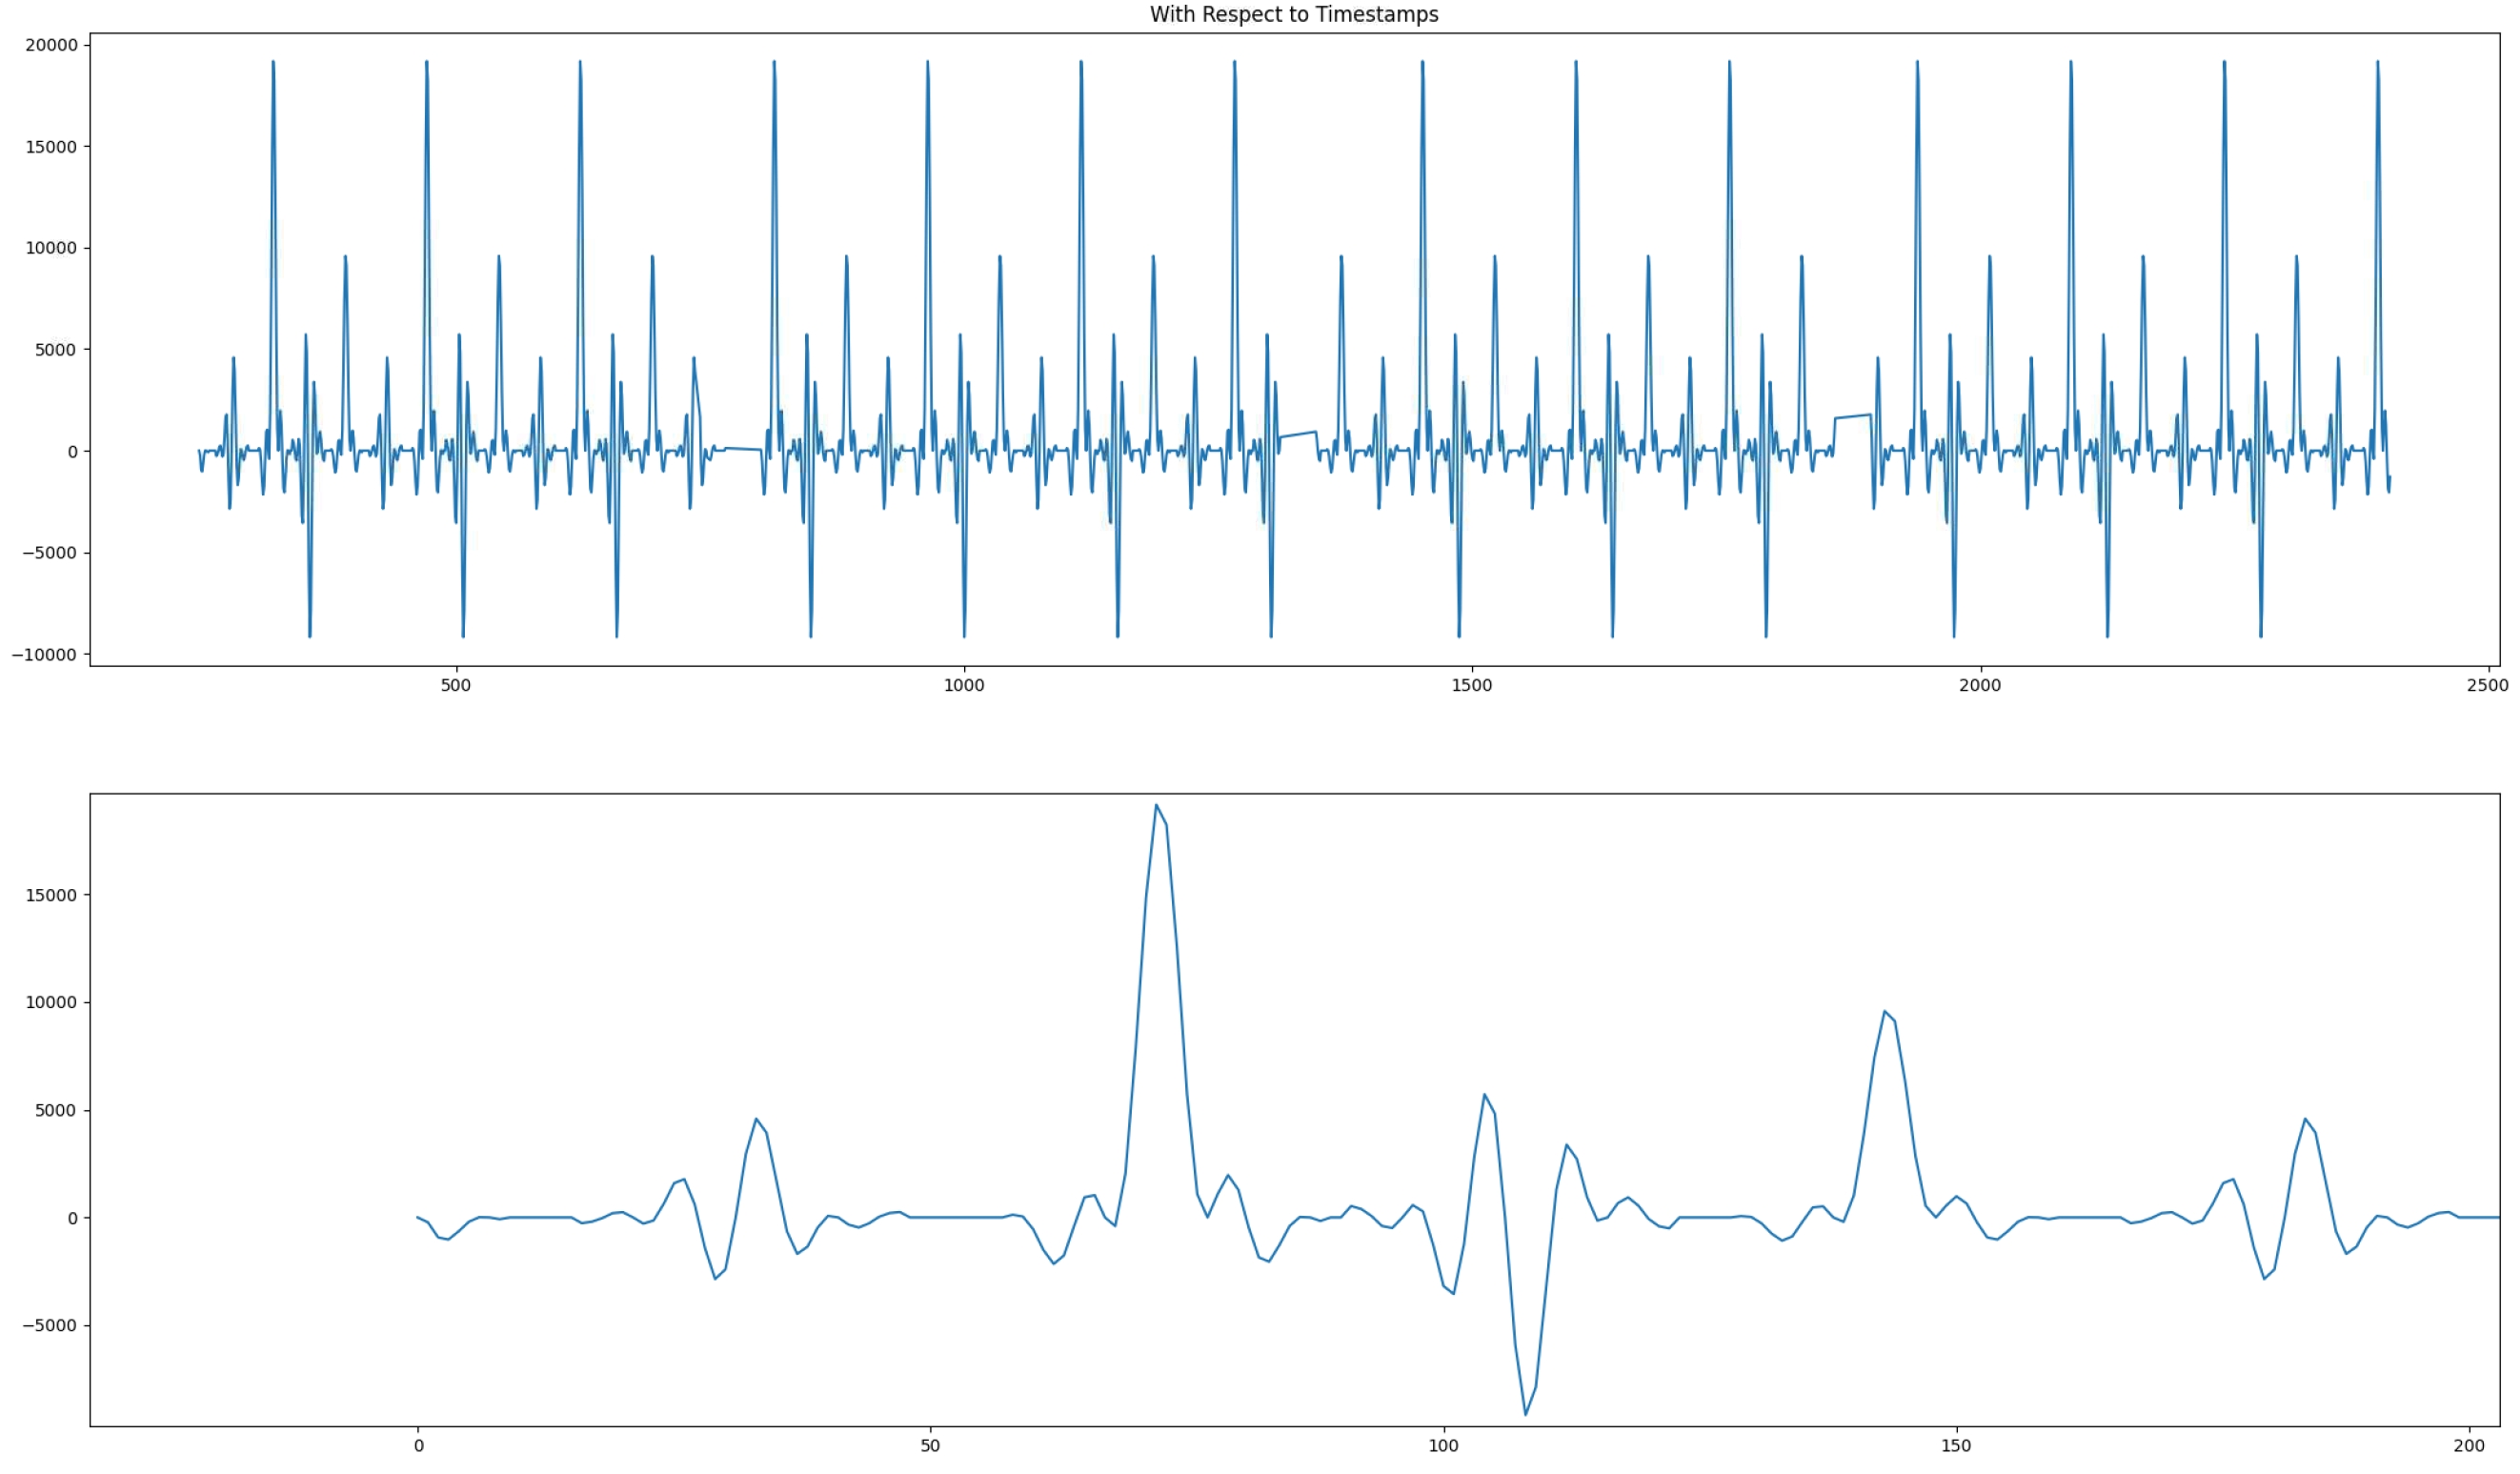Click the 0 x-axis label, bottom plot

pyautogui.click(x=418, y=1446)
